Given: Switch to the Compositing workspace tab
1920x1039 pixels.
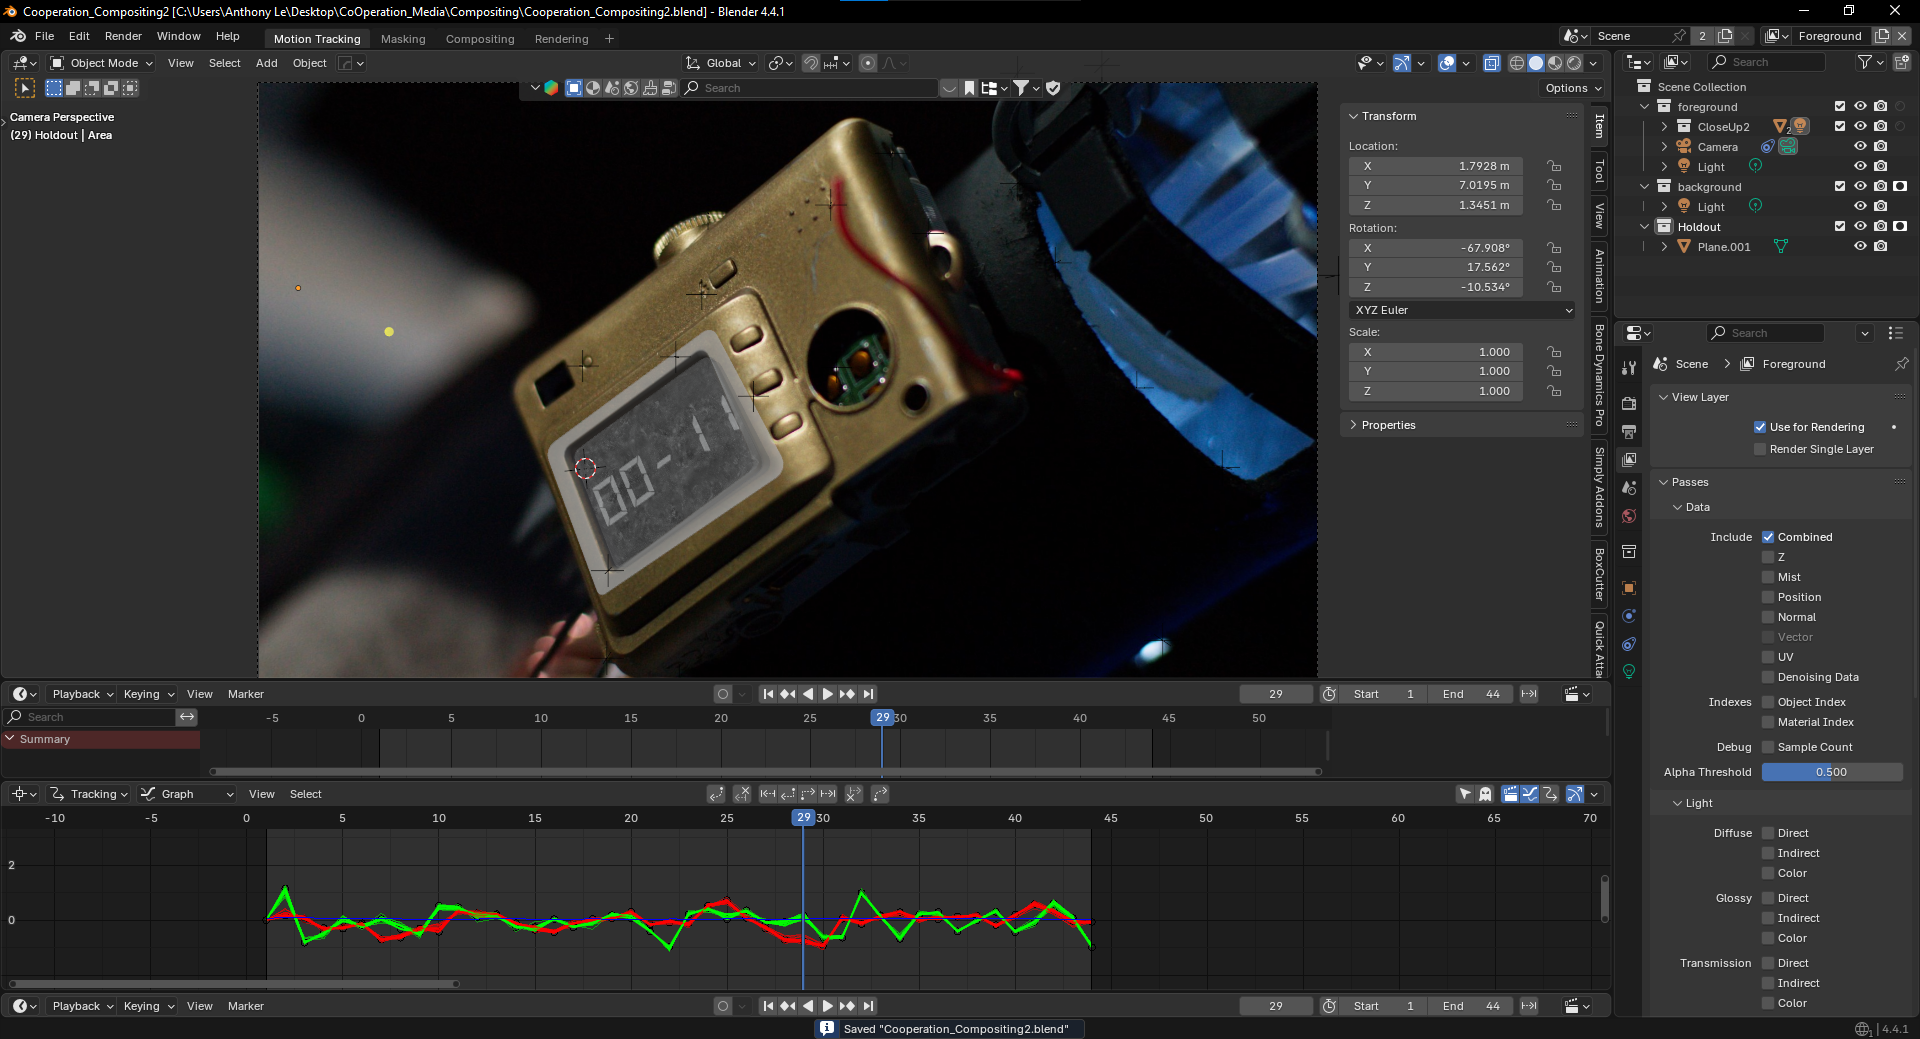Looking at the screenshot, I should point(480,39).
